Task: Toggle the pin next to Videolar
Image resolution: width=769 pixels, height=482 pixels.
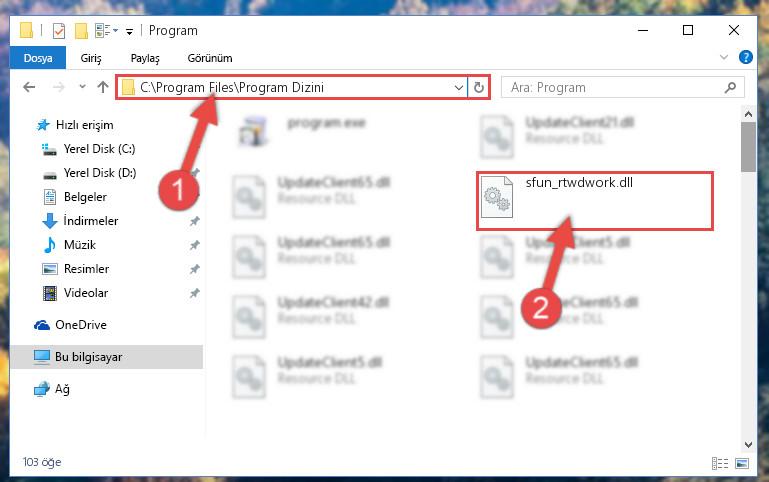Action: pyautogui.click(x=195, y=293)
